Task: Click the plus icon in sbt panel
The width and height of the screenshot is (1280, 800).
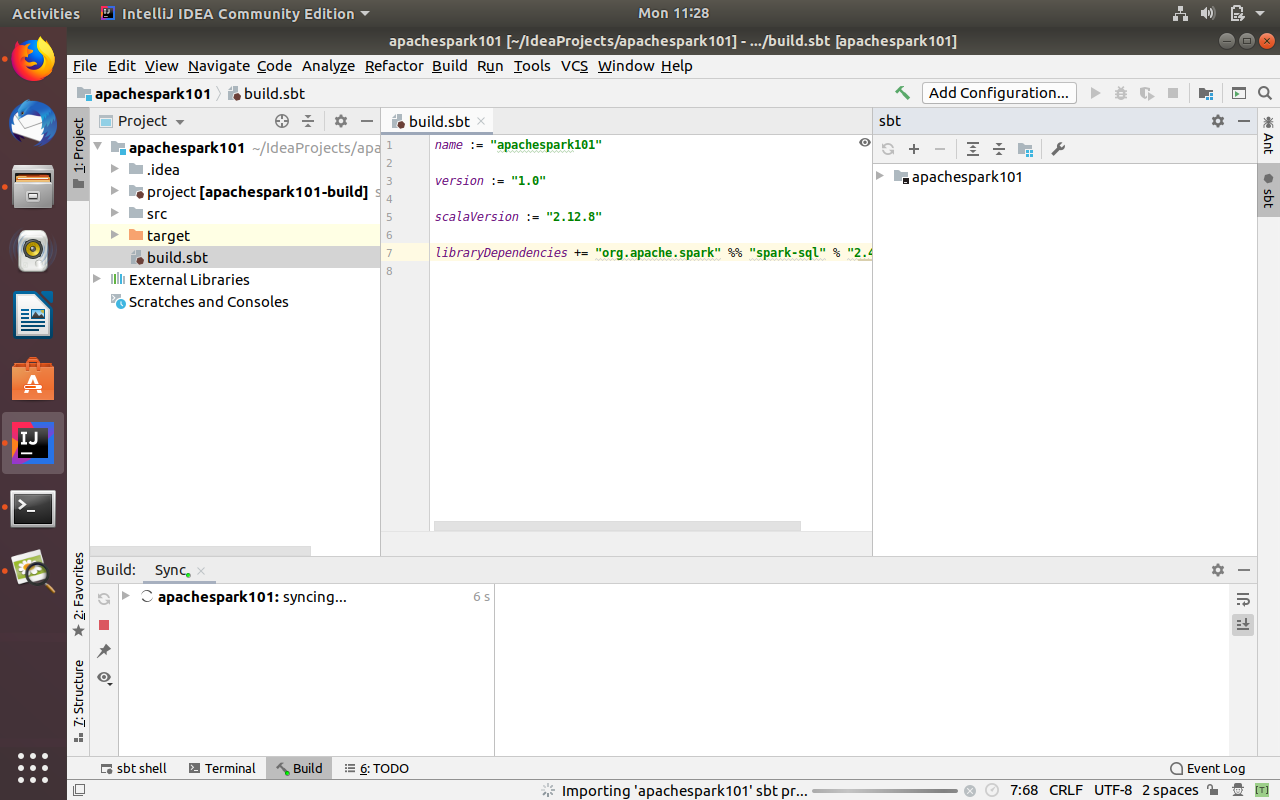Action: [914, 149]
